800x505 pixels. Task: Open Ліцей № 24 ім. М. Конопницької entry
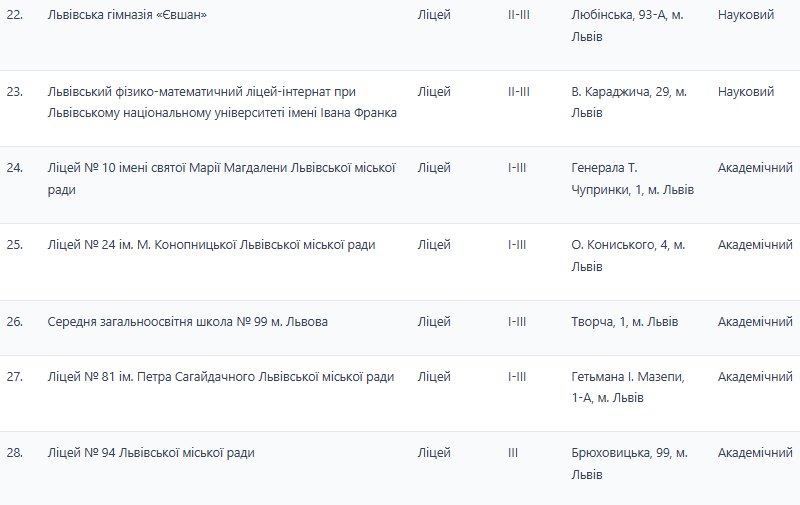click(211, 244)
